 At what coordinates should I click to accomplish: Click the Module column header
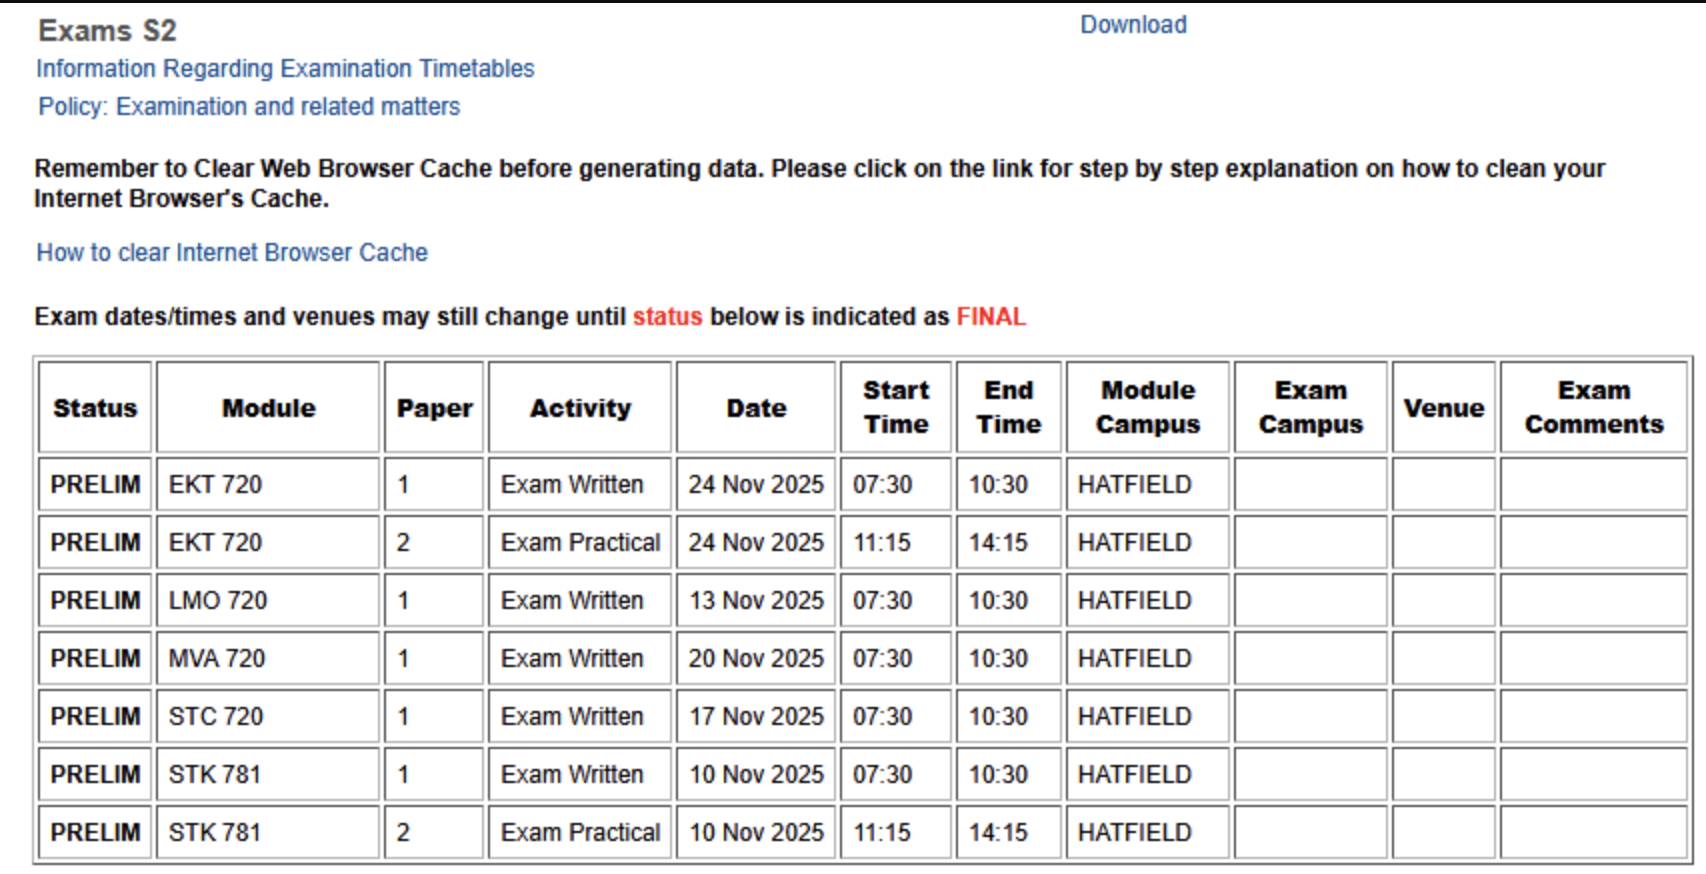tap(268, 408)
